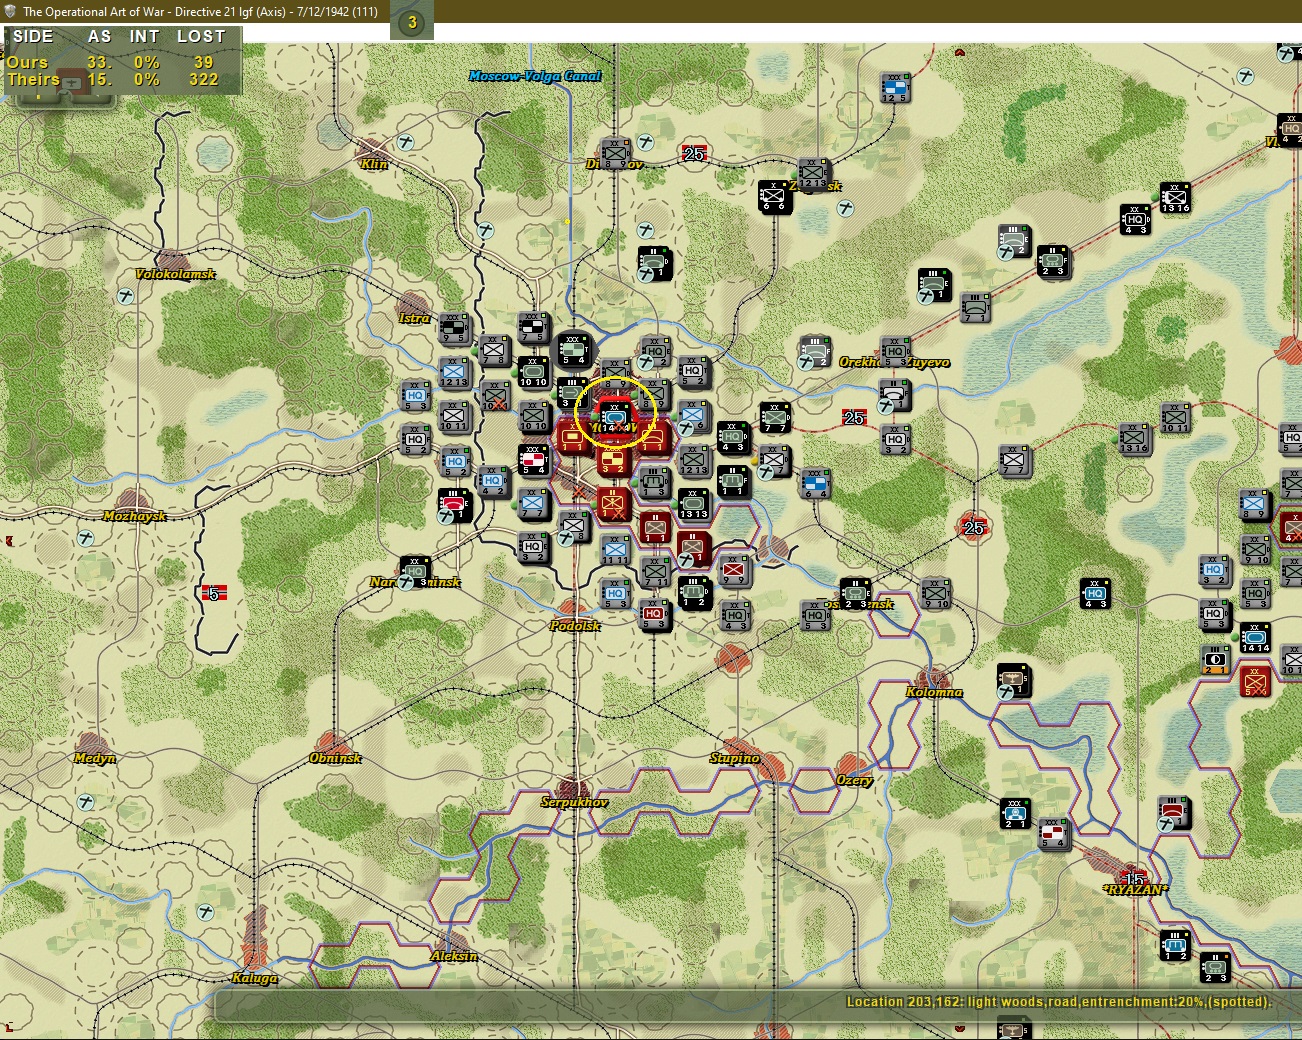1302x1040 pixels.
Task: Select the blue XX 12 13 infantry division
Action: (x=453, y=373)
